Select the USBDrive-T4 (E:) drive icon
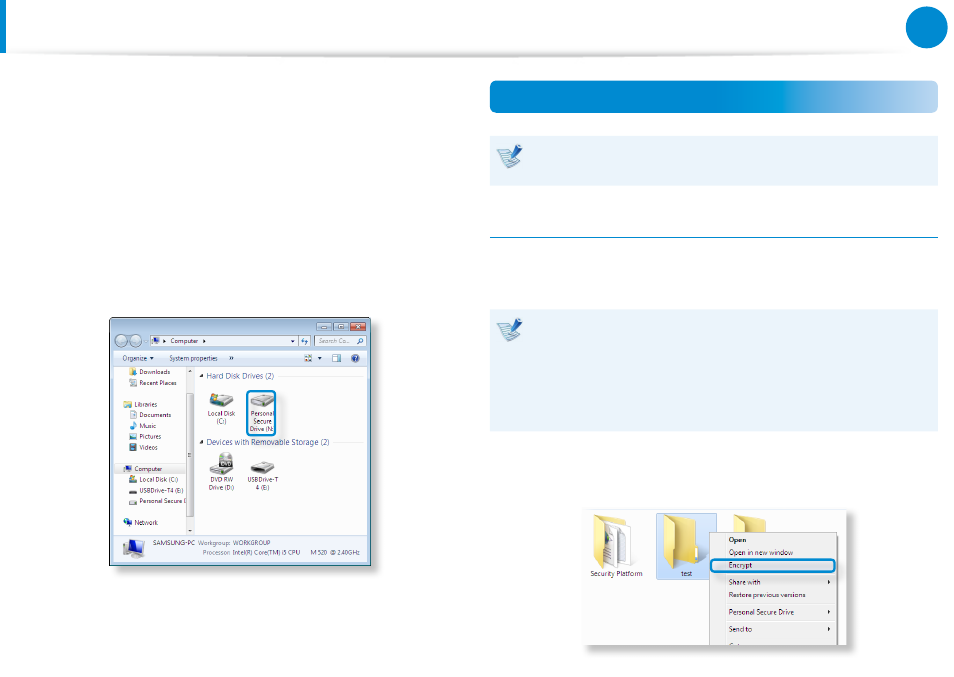This screenshot has height=677, width=954. (x=262, y=475)
